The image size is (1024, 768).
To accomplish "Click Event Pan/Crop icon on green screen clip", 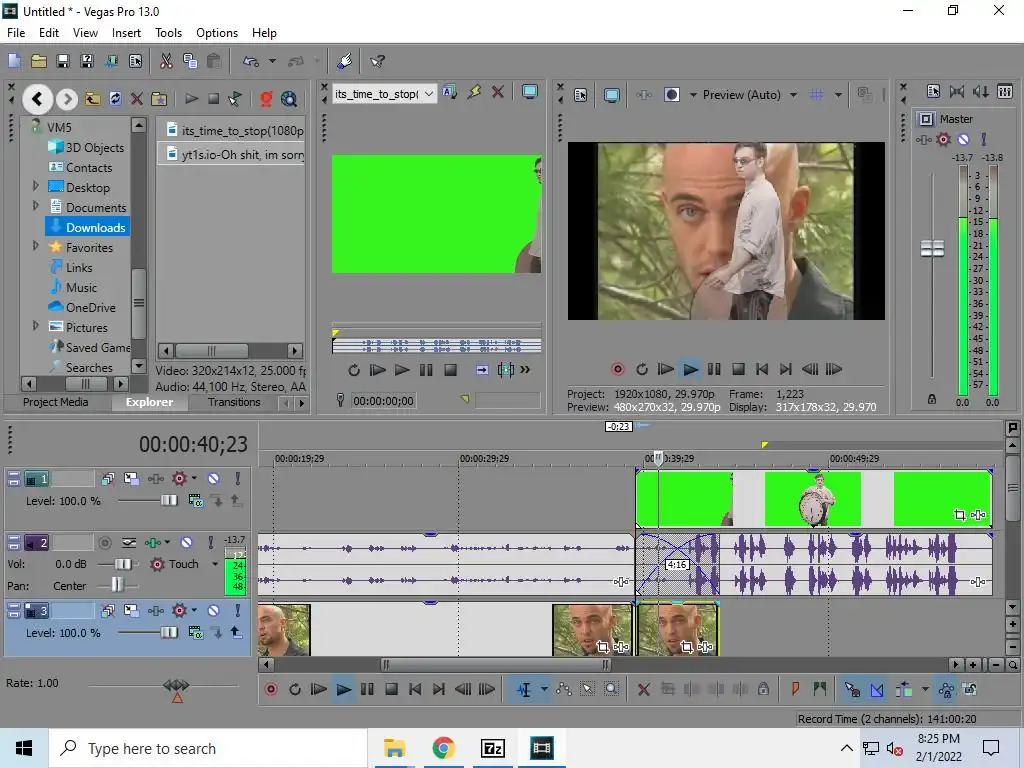I will 959,515.
